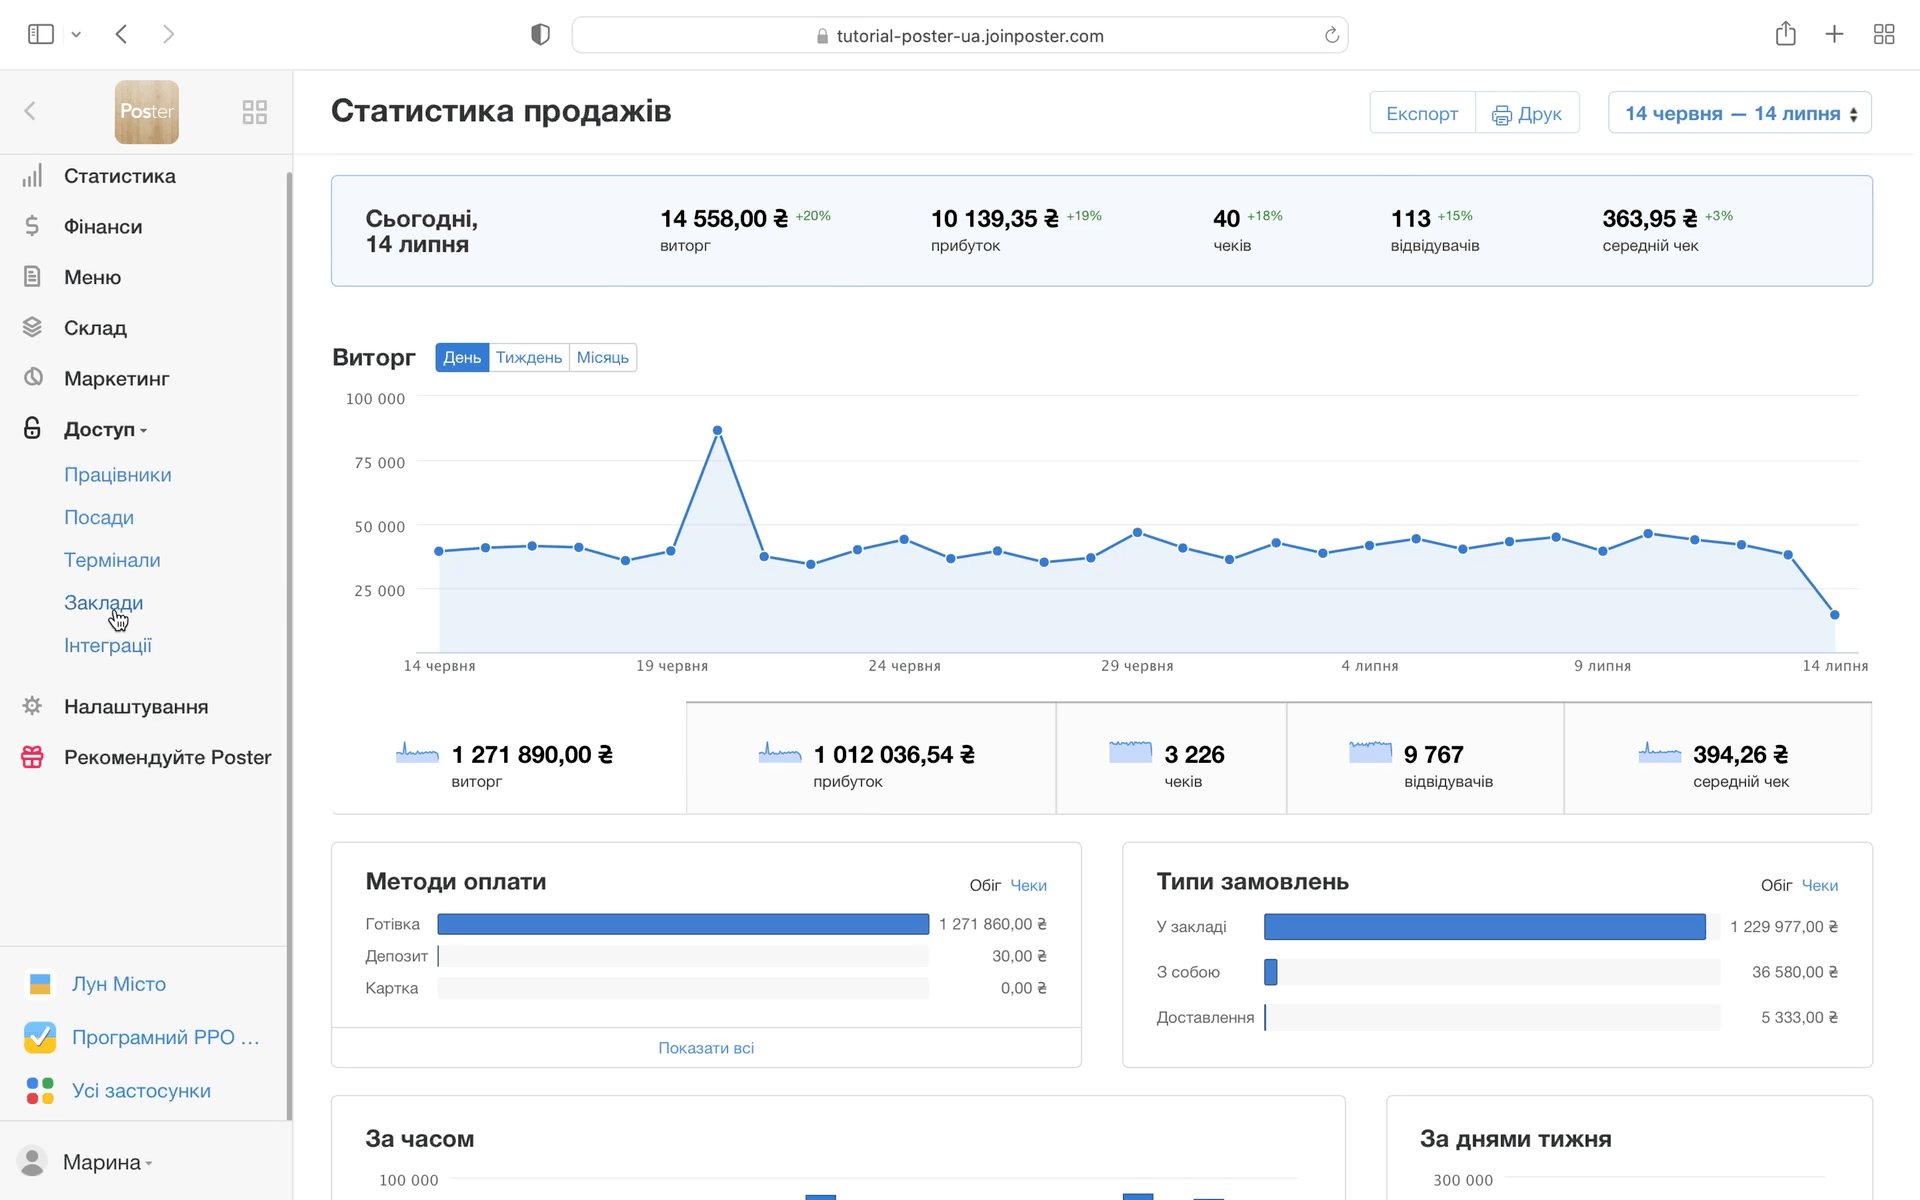Click the Poster logo thumbnail
This screenshot has width=1920, height=1200.
point(147,112)
